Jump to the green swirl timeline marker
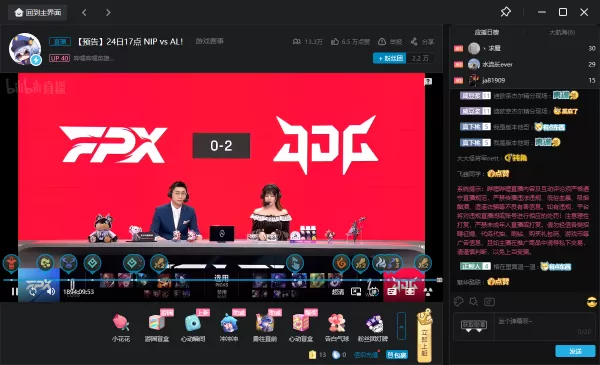Image resolution: width=600 pixels, height=365 pixels. [45, 263]
